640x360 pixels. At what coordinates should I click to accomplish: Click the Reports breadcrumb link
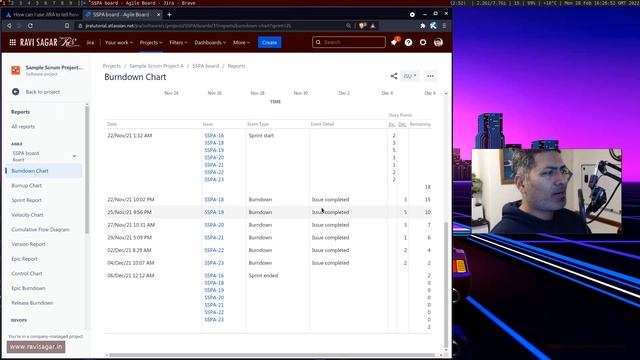click(236, 66)
